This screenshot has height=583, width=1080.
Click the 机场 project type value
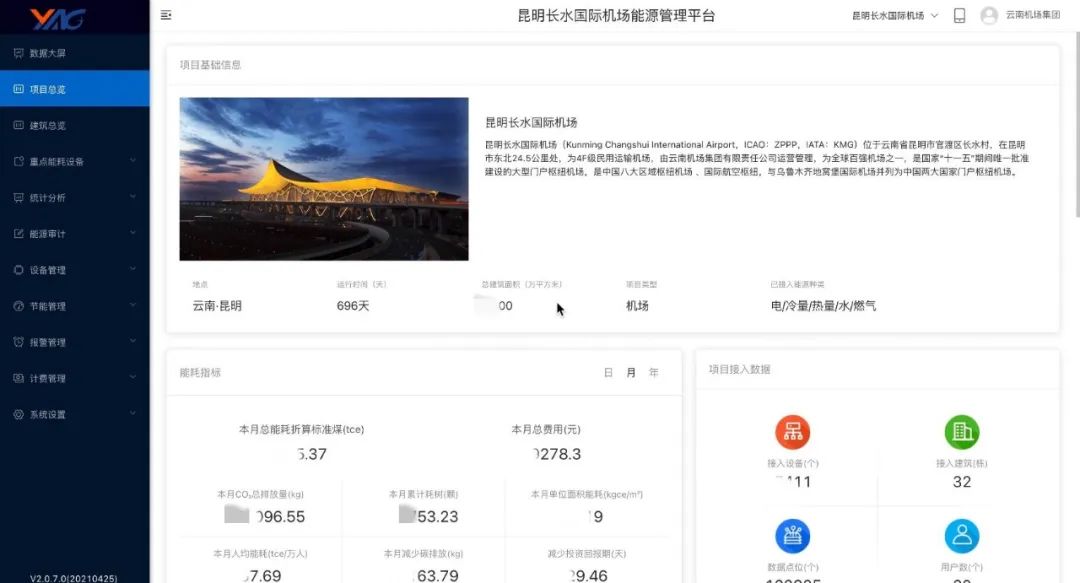coord(637,306)
